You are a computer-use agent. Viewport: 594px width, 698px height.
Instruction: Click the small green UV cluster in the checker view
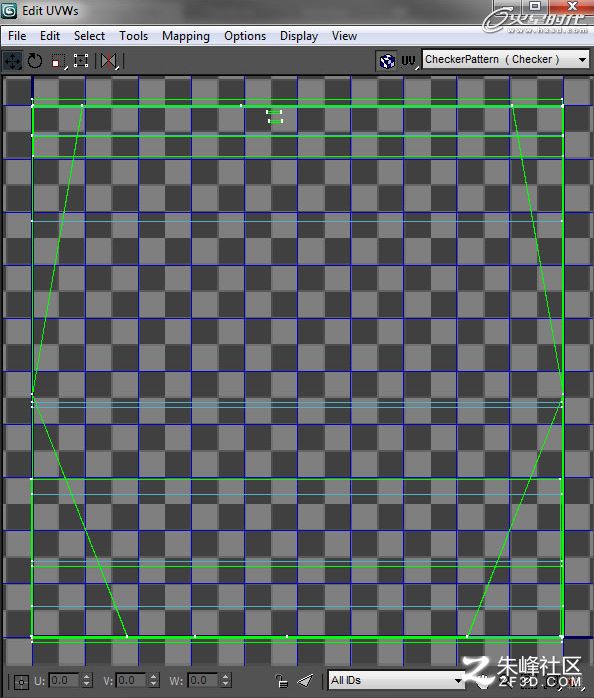click(x=275, y=117)
